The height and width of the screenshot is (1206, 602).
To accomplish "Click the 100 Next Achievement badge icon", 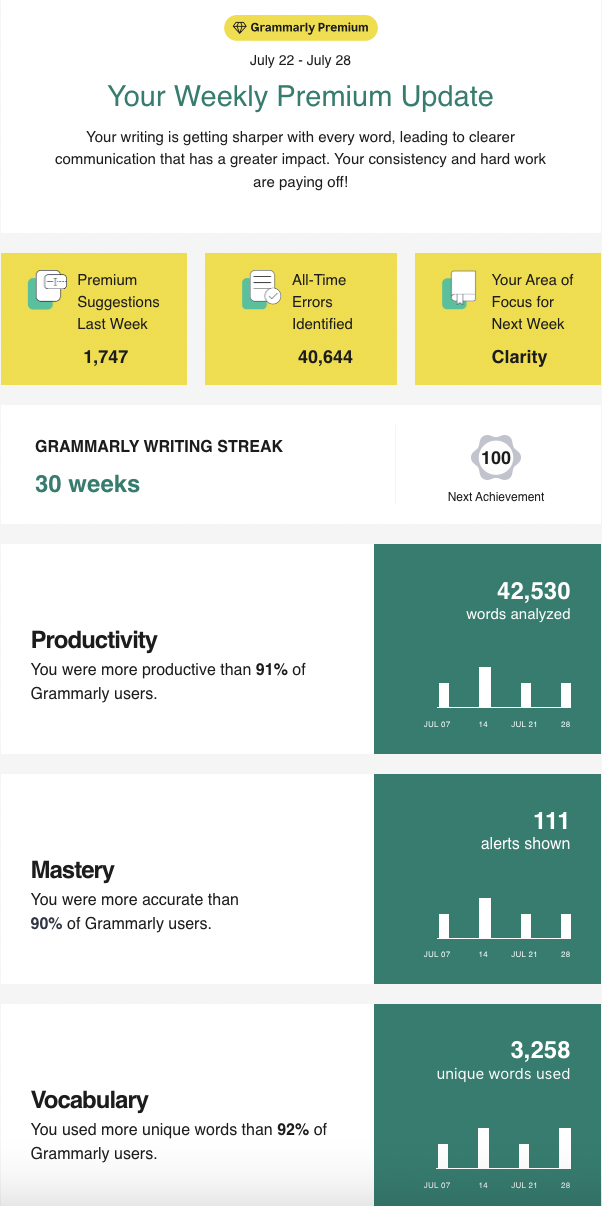I will (496, 459).
